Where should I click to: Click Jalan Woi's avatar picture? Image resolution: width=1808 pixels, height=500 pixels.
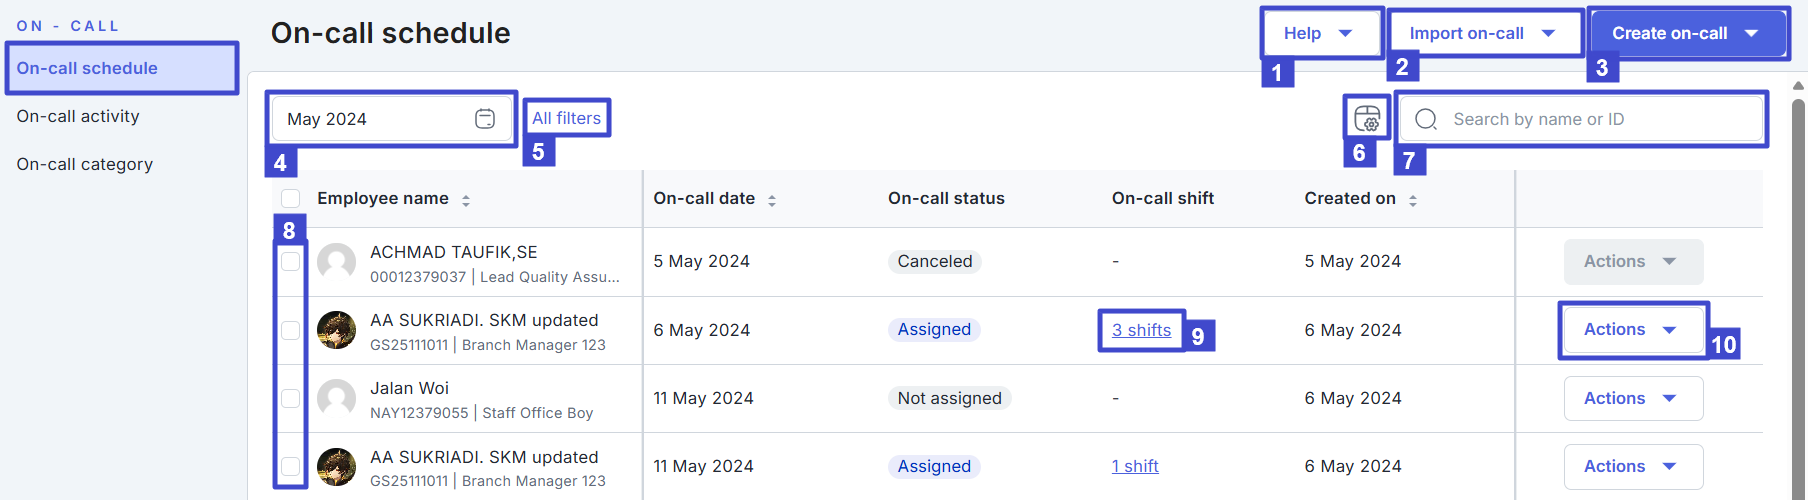pos(336,398)
